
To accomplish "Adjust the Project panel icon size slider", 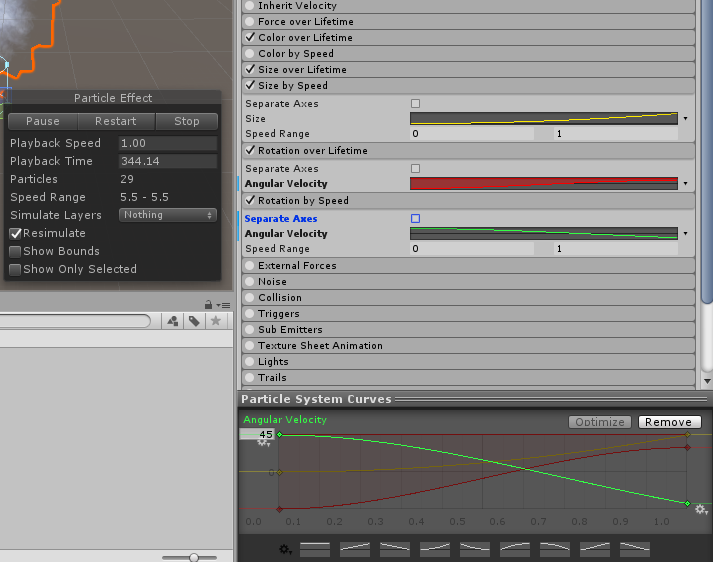I will point(195,557).
